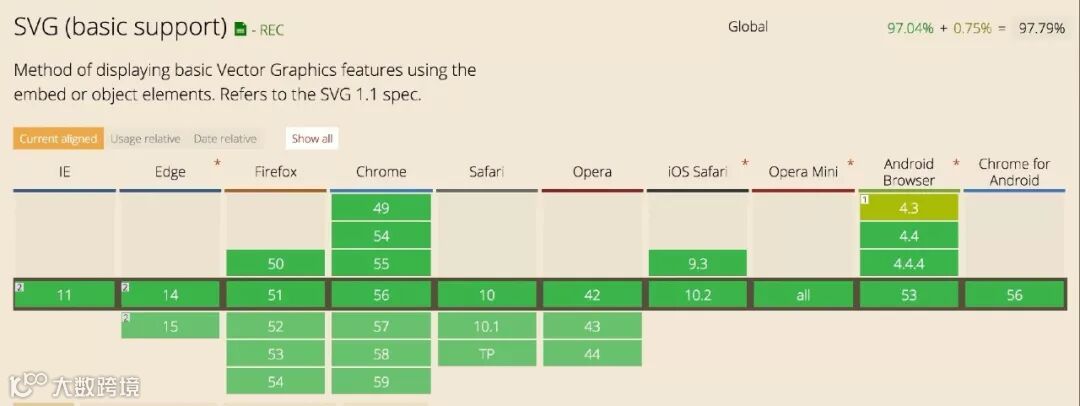Click note marker 2 on Edge 14 cell
Screen dimensions: 1080x406
coord(126,287)
